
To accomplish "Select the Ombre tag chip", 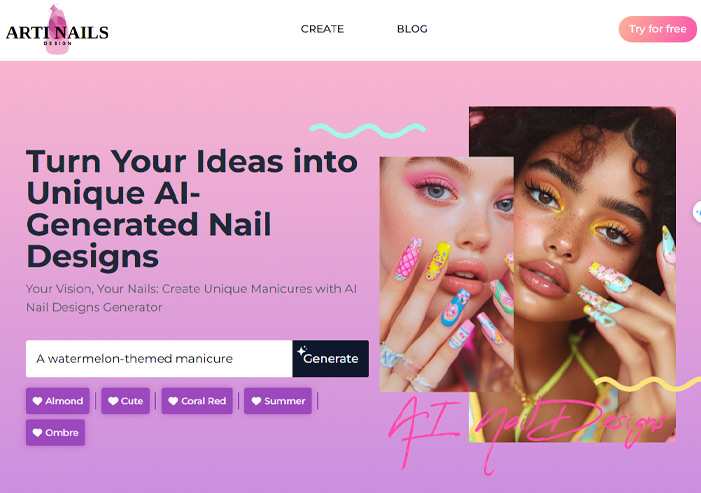I will (55, 432).
